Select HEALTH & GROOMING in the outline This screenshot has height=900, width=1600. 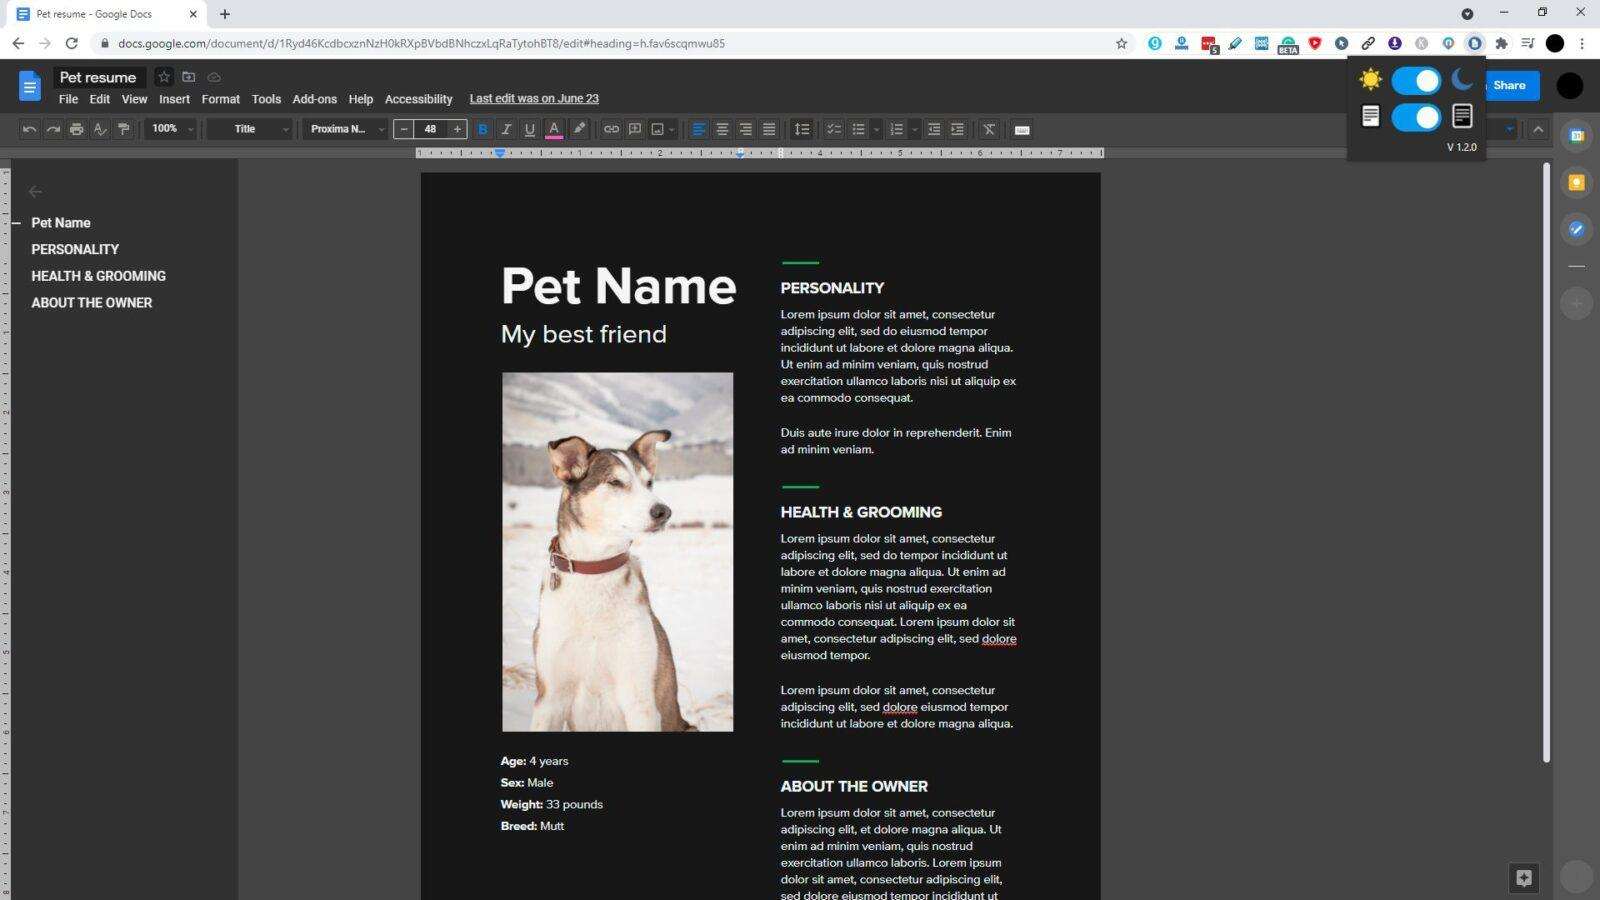(x=98, y=276)
